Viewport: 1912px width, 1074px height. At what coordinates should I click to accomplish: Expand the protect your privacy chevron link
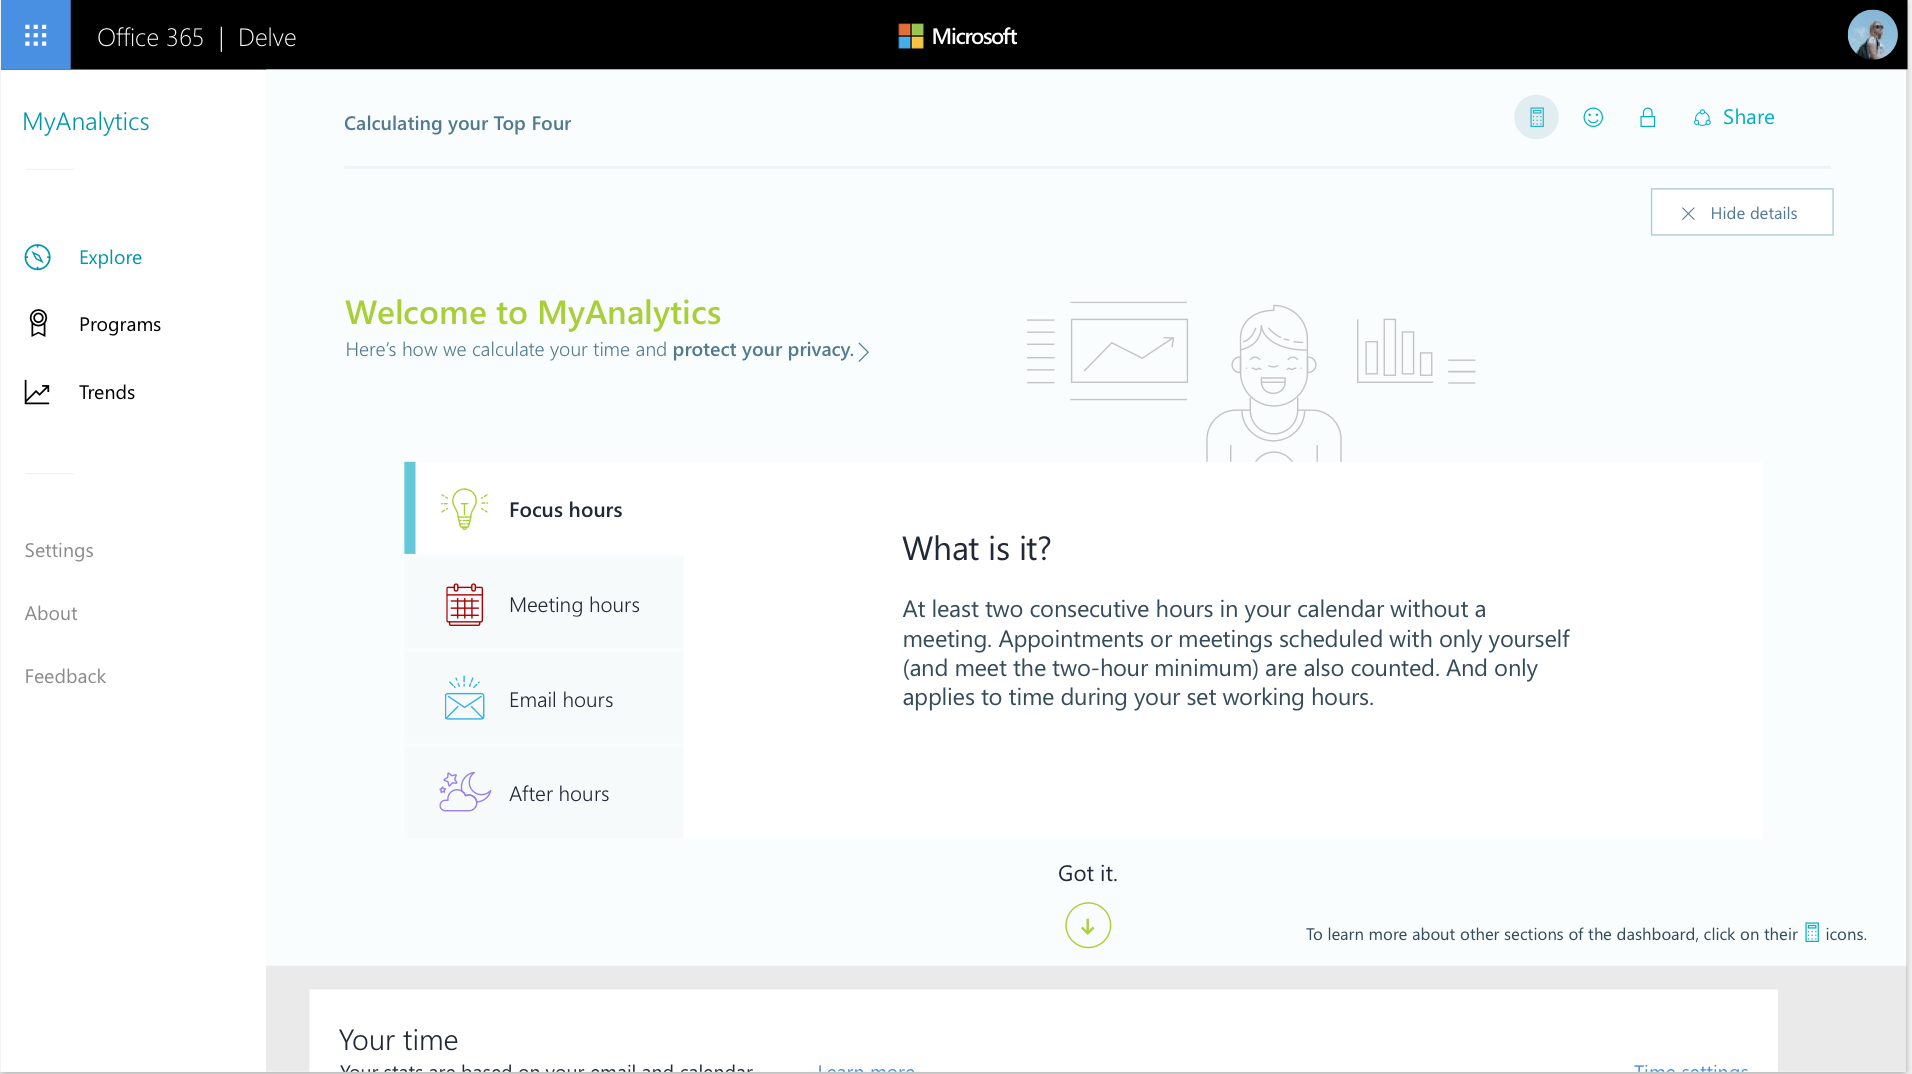863,352
